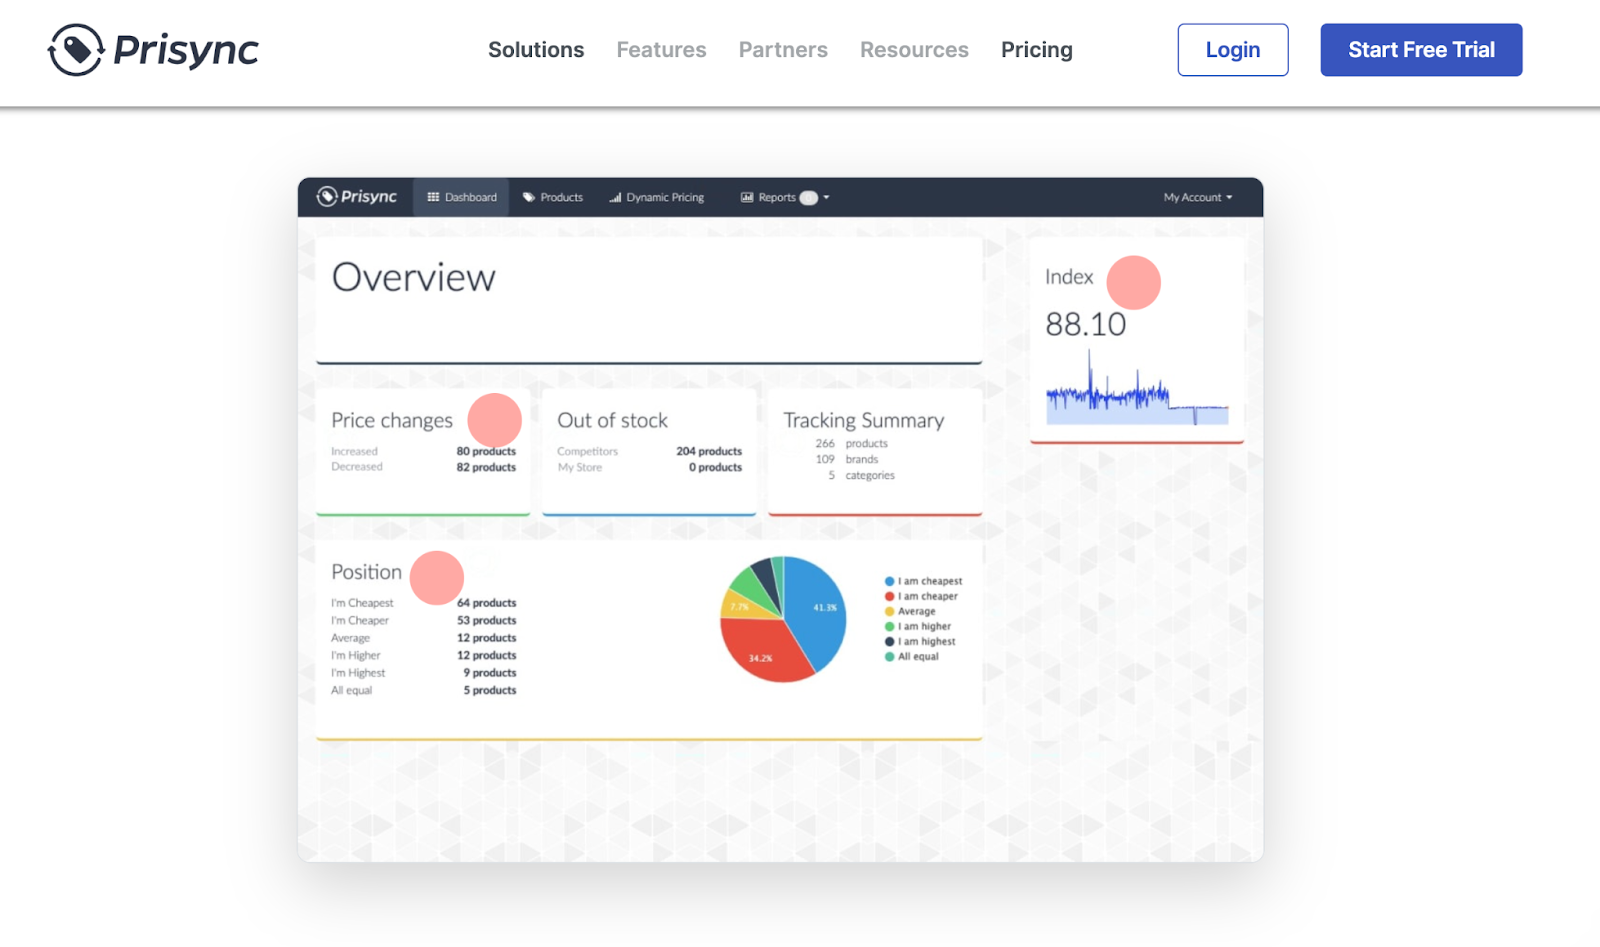This screenshot has width=1600, height=947.
Task: Click the hotspot dot next to Position
Action: 437,578
